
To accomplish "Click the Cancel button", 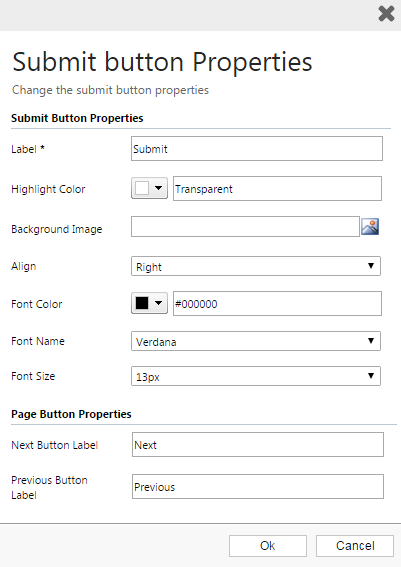I will pyautogui.click(x=355, y=546).
